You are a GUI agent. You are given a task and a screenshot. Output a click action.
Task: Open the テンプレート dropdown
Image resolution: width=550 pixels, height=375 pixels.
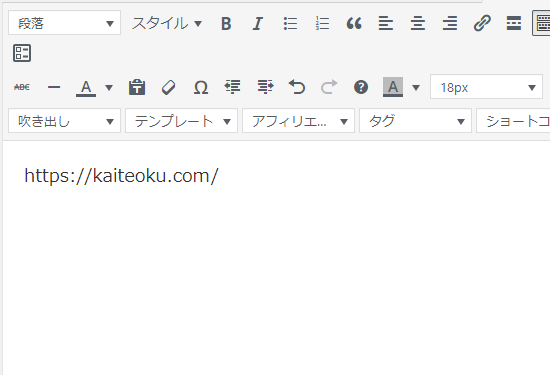pos(181,121)
